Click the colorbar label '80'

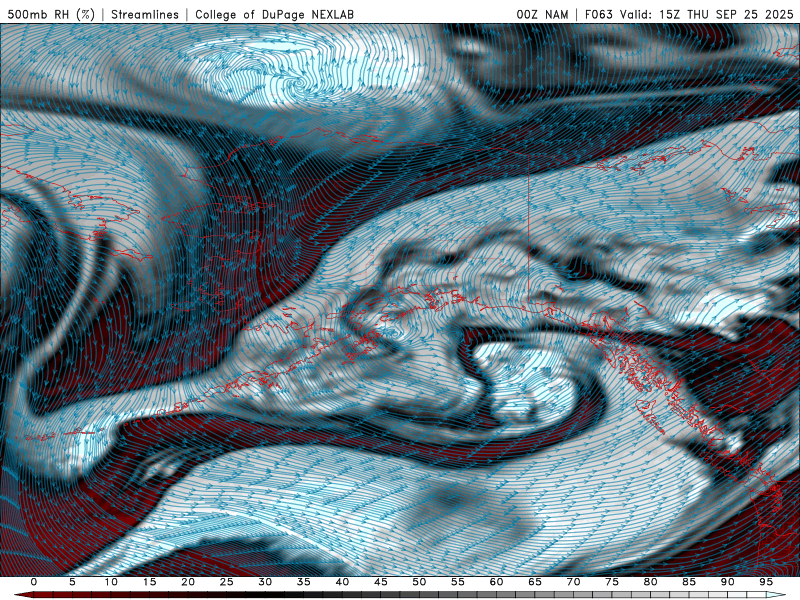[x=651, y=582]
